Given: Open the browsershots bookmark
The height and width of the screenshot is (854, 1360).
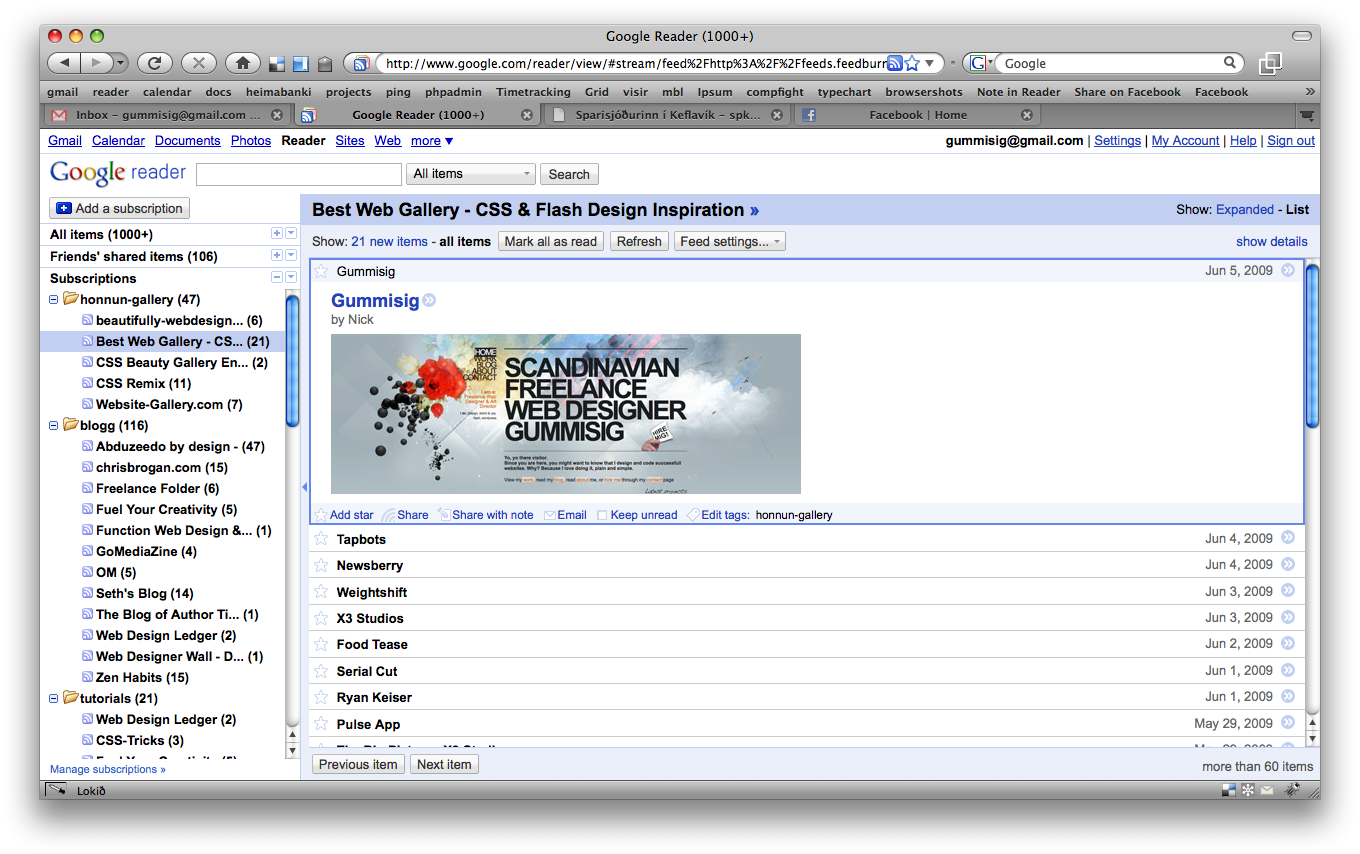Looking at the screenshot, I should [x=924, y=92].
